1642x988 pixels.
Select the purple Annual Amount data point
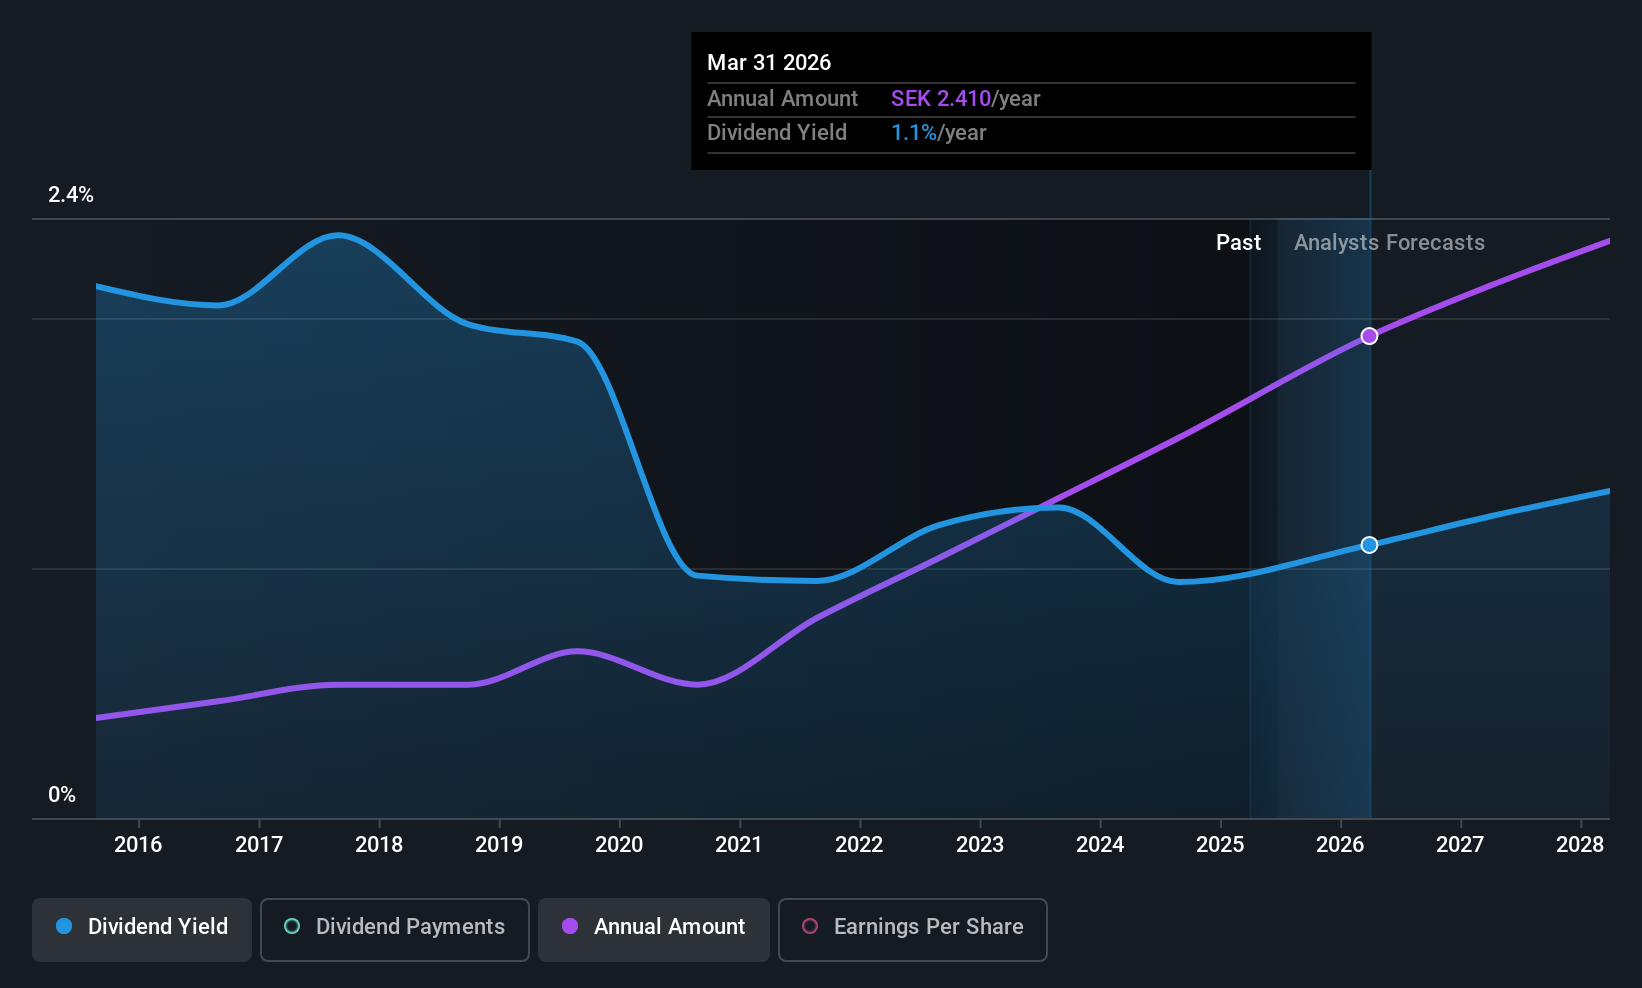1369,336
